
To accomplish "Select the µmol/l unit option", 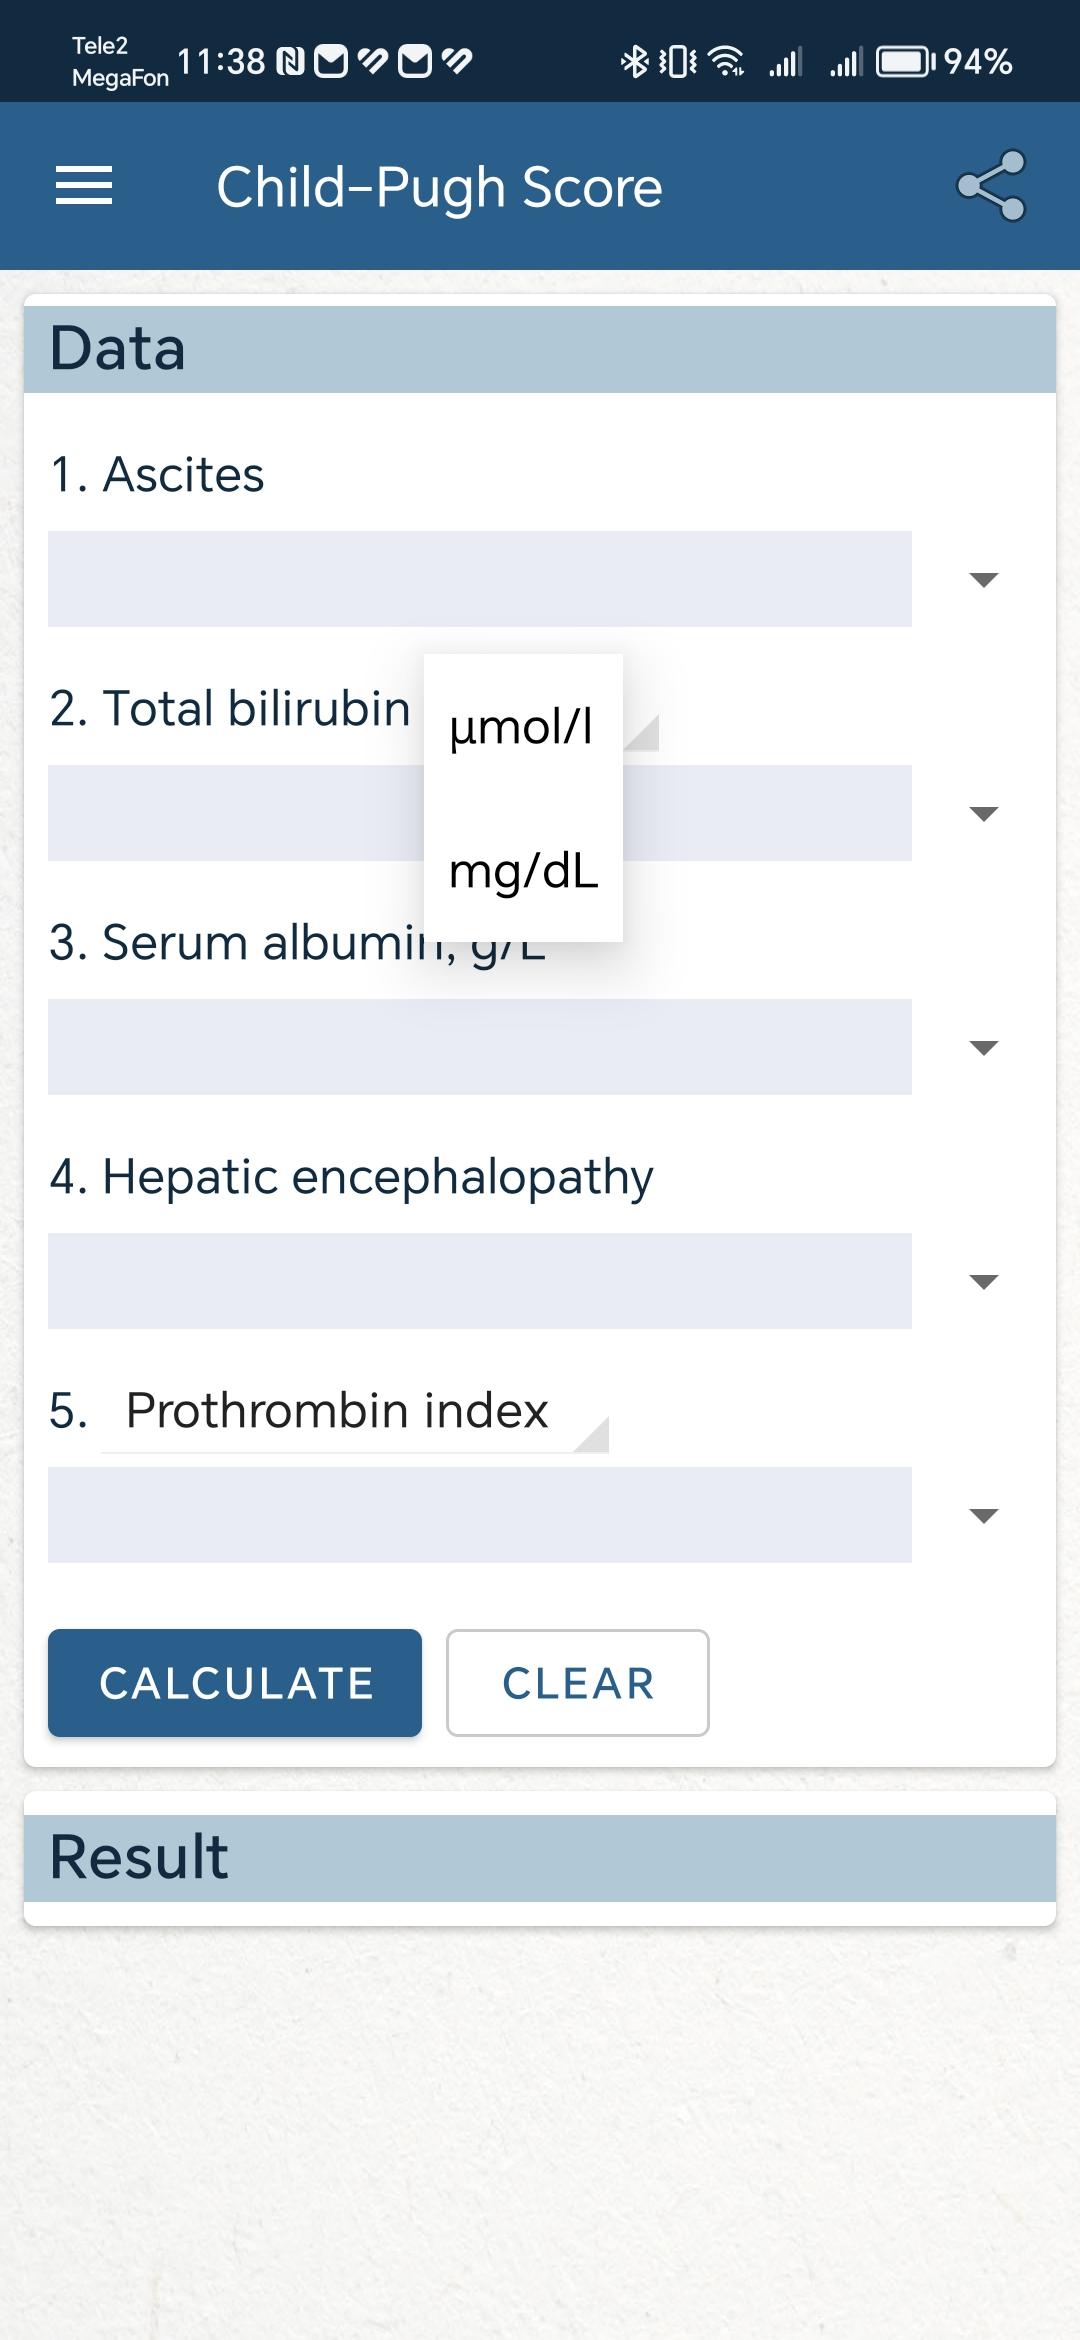I will click(523, 726).
